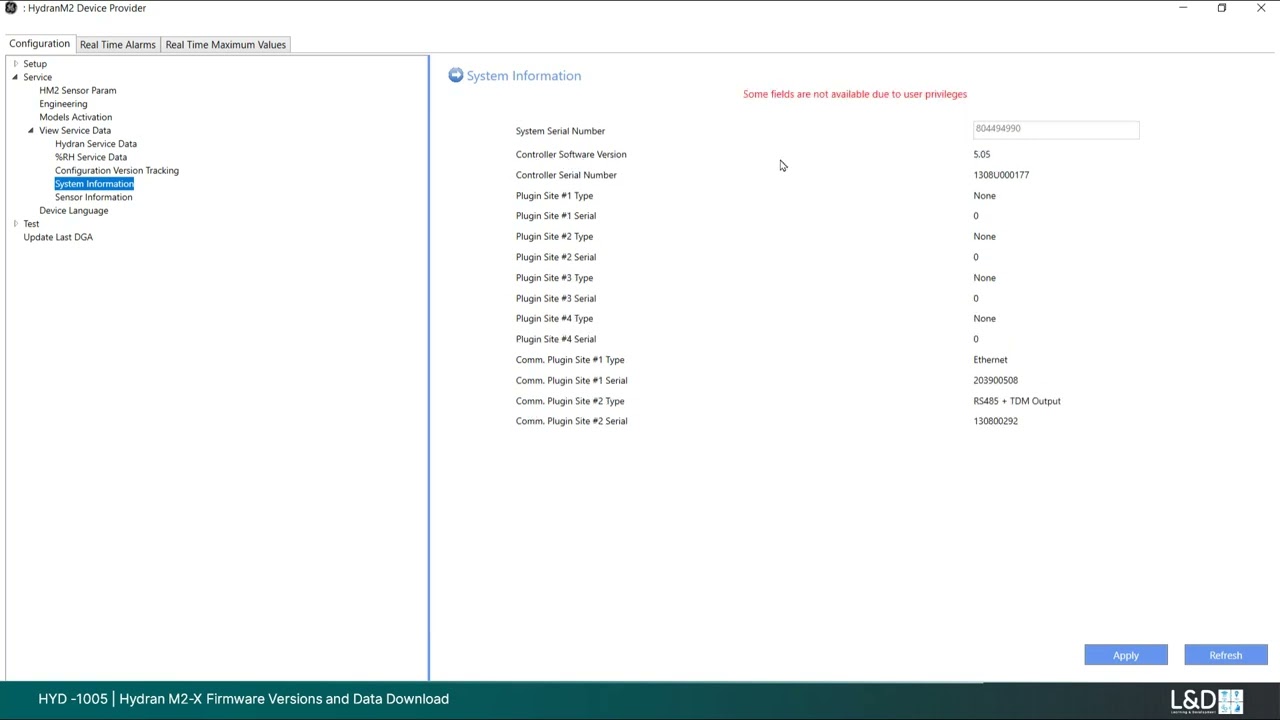Select Hydran Service Data item
1280x720 pixels.
pyautogui.click(x=96, y=144)
